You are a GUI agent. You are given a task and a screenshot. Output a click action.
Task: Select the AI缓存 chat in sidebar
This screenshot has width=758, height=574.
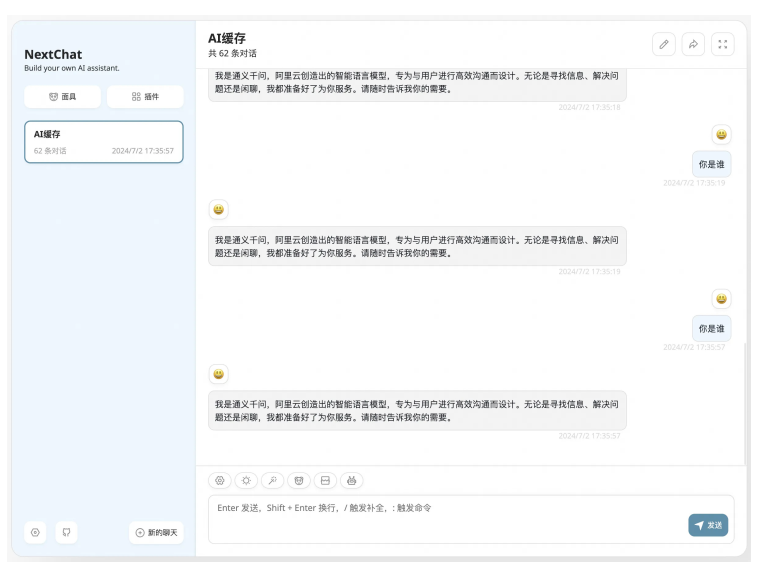(x=104, y=142)
